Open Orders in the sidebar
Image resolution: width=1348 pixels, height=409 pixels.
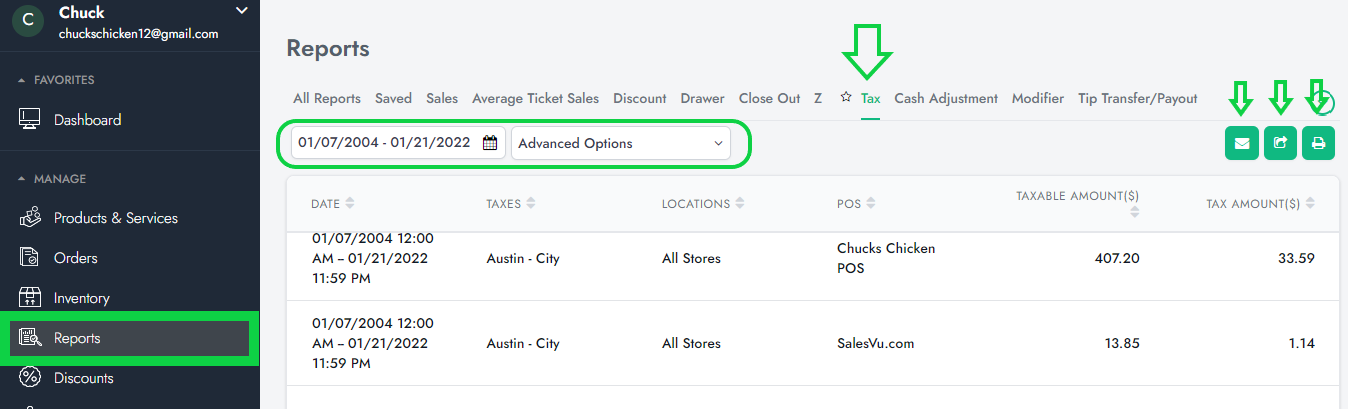click(75, 258)
